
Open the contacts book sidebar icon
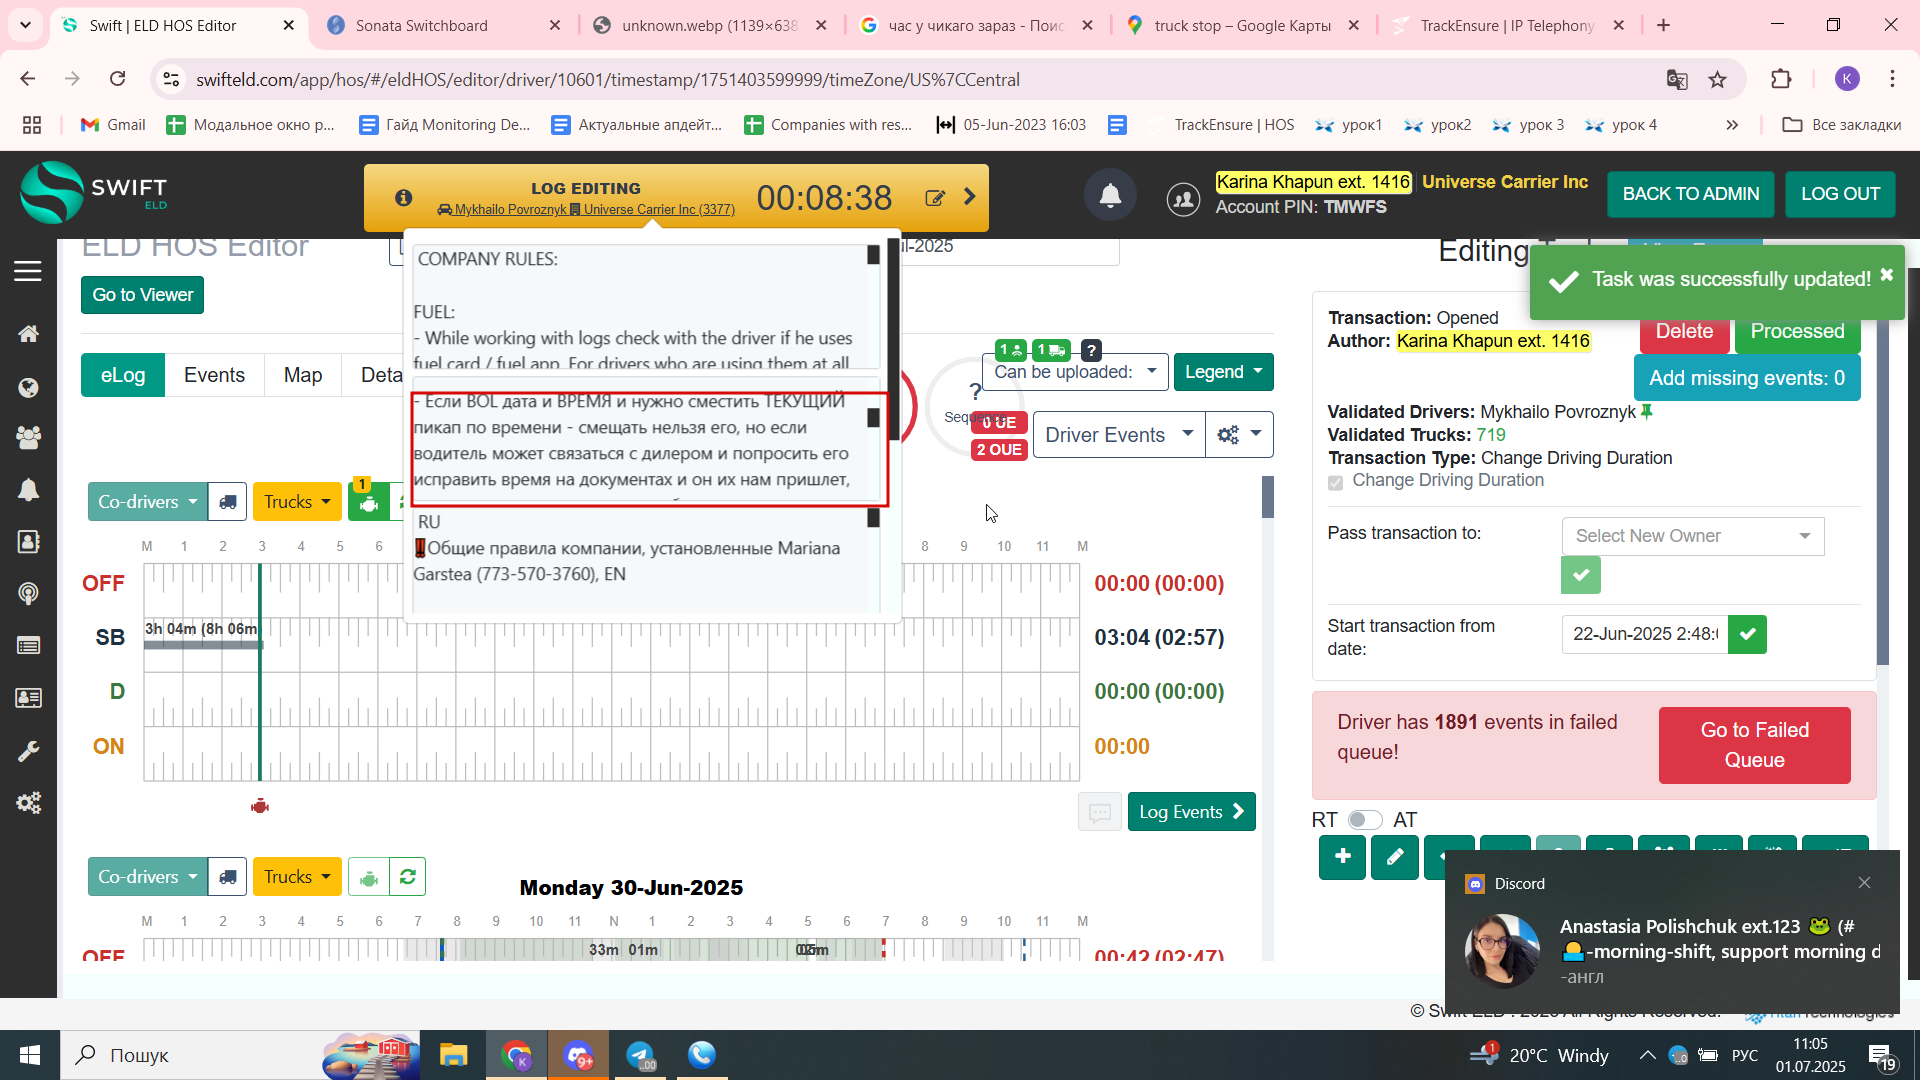click(28, 541)
